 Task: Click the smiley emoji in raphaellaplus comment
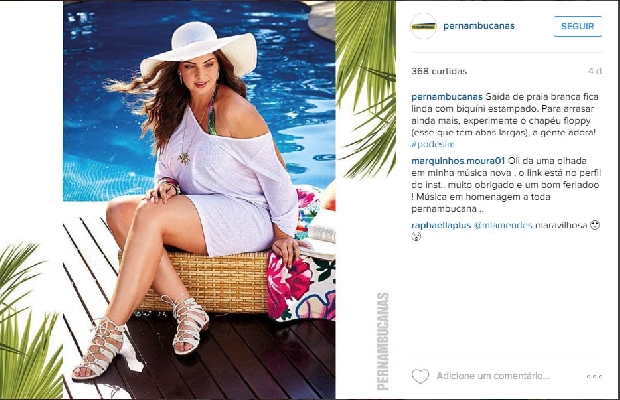595,225
